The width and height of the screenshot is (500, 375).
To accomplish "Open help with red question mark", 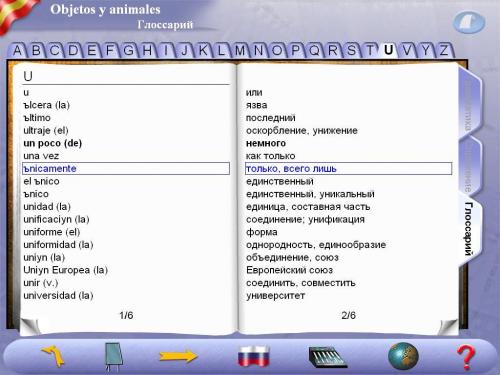I will [x=466, y=357].
